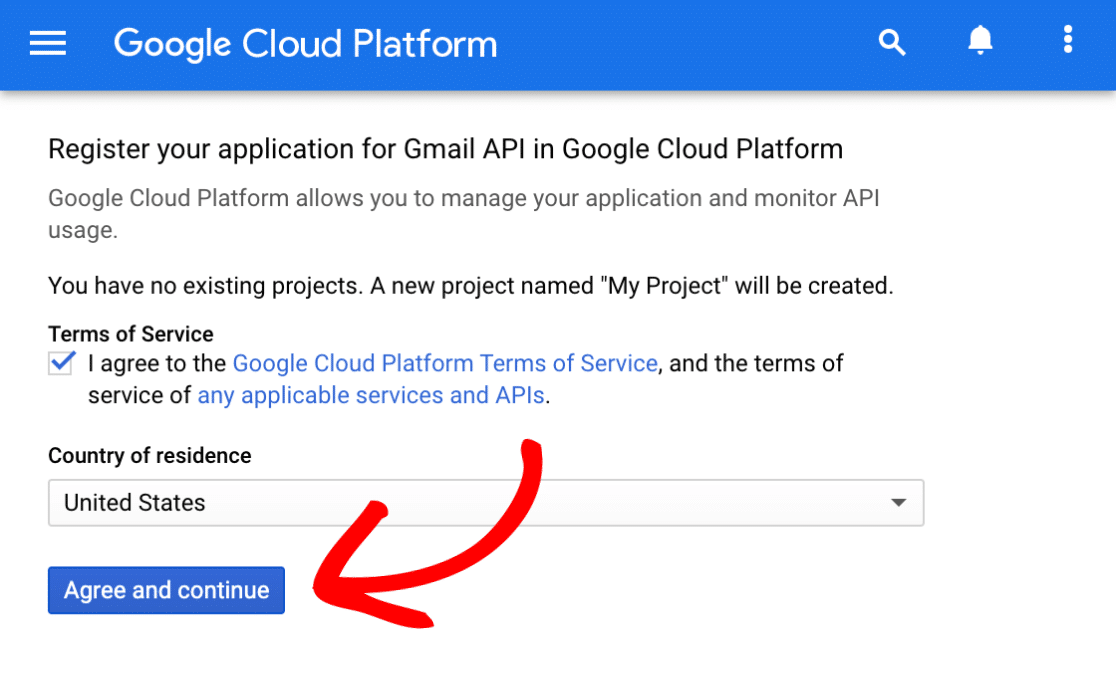Screen dimensions: 1116x674
Task: Click the Google Cloud Platform logo text
Action: pos(305,44)
